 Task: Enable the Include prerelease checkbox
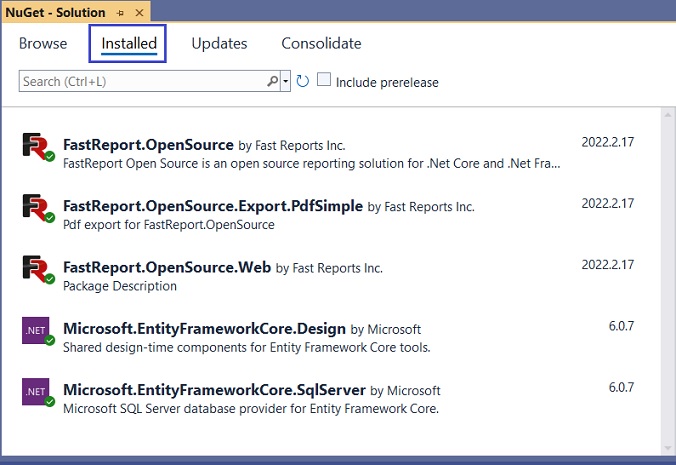pos(324,80)
